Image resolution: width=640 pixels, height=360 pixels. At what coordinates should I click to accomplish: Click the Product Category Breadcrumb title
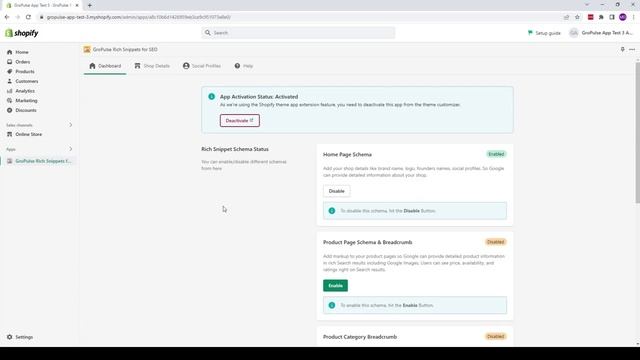[x=360, y=337]
